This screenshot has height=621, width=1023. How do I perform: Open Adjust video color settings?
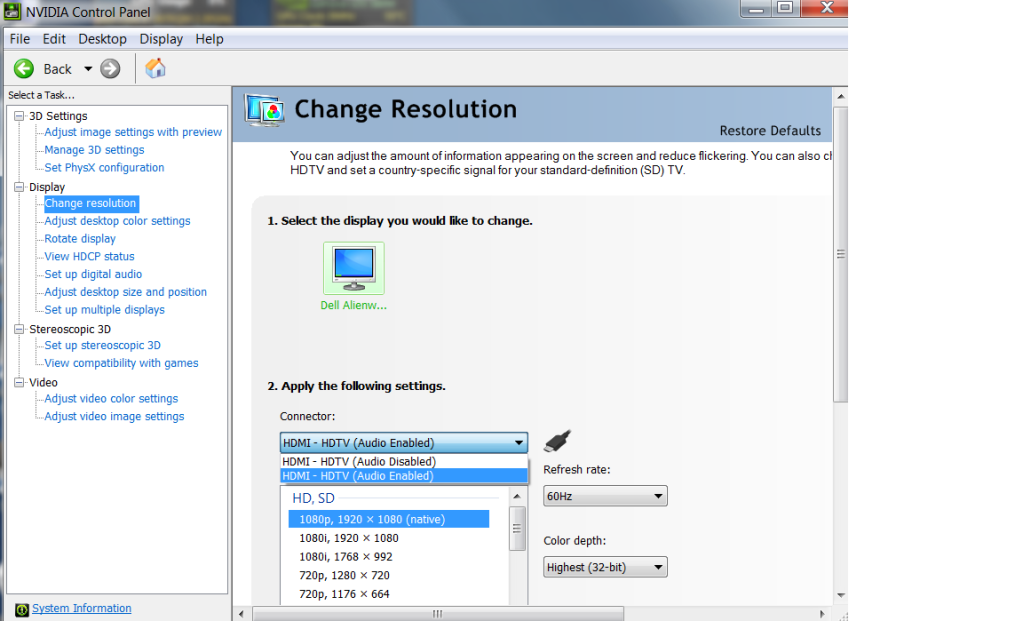(x=111, y=398)
